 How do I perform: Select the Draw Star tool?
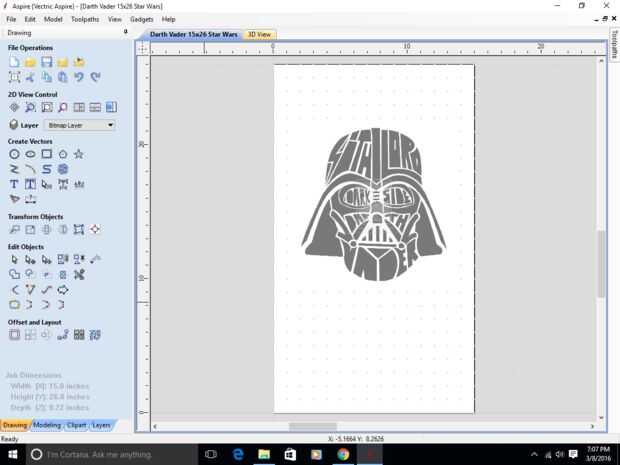(x=79, y=154)
